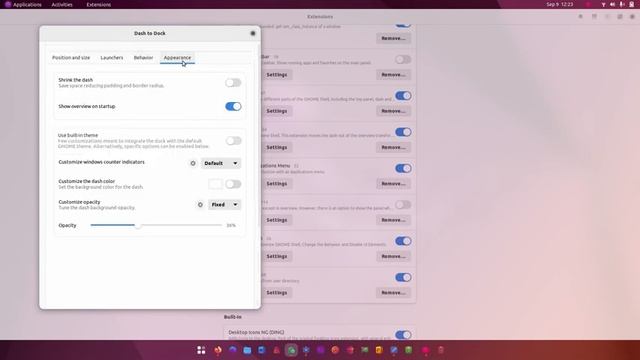Open the network indicator in the top bar

tap(603, 4)
